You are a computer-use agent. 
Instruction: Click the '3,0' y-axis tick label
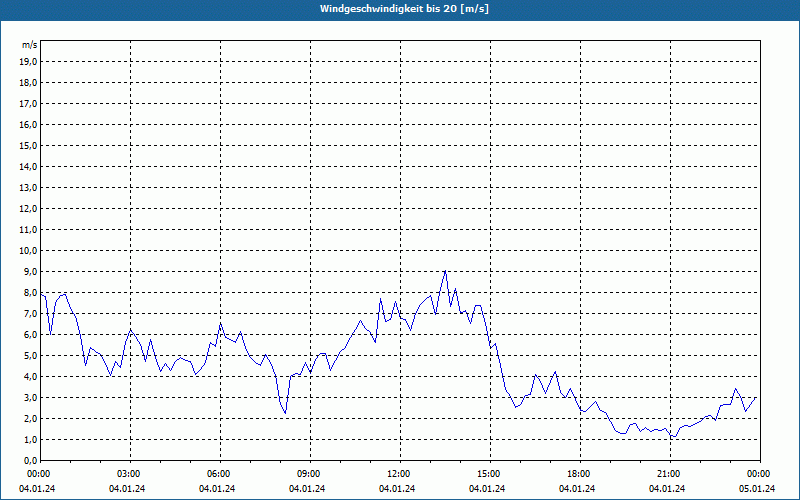30,397
